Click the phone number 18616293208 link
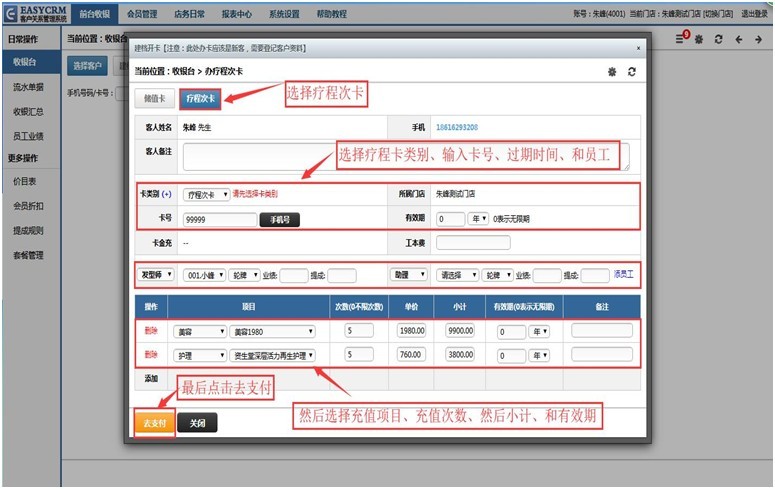This screenshot has width=775, height=489. click(457, 127)
